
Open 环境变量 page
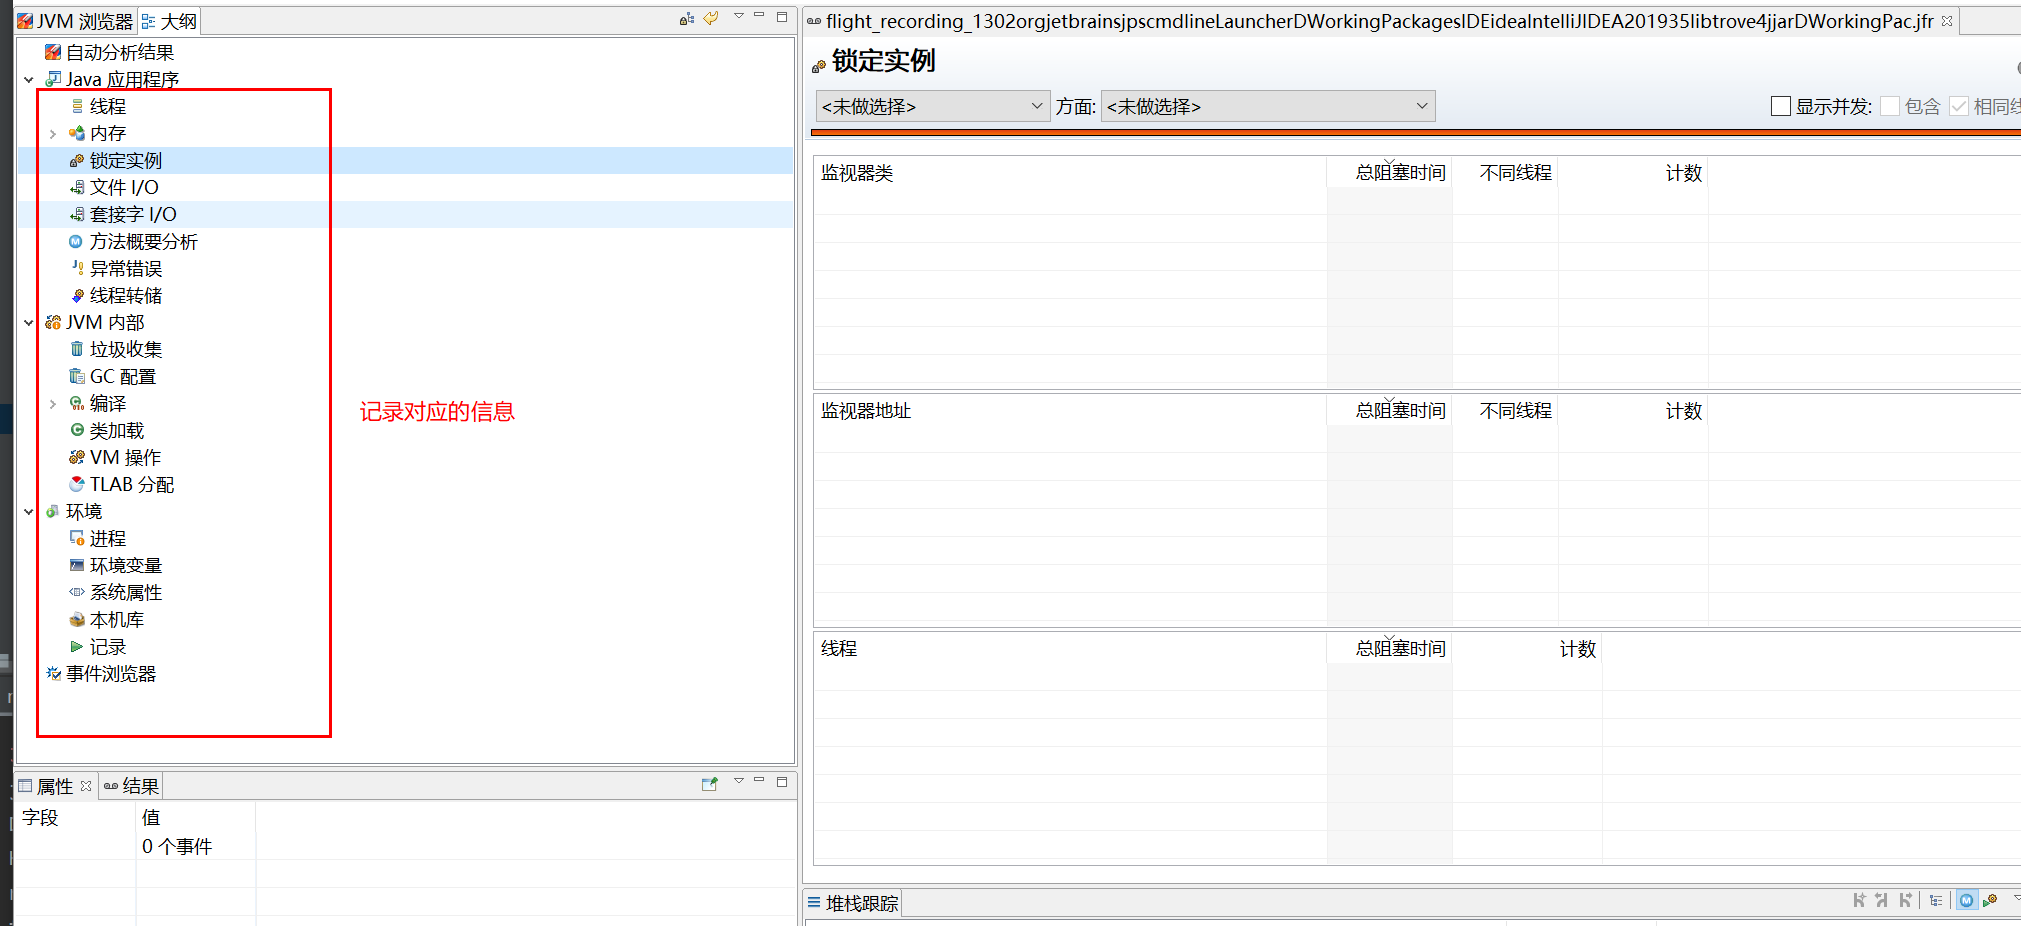point(126,565)
